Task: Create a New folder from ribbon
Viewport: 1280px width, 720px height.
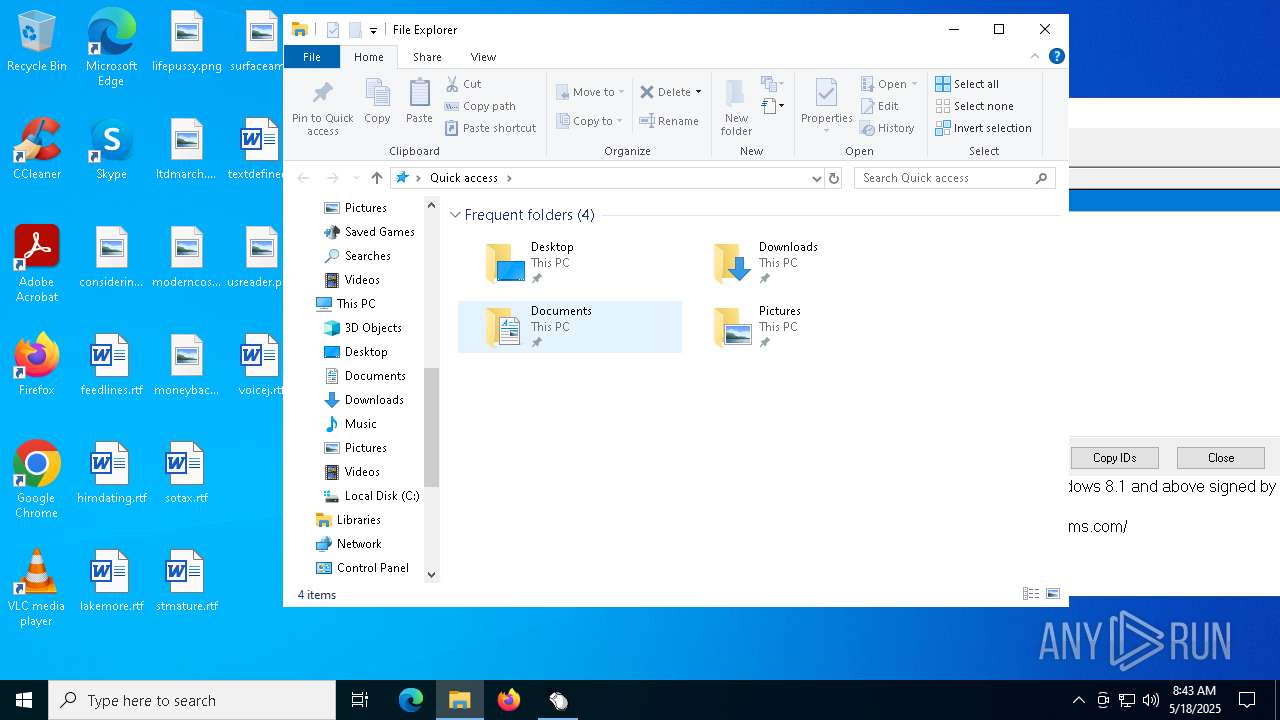Action: (736, 108)
